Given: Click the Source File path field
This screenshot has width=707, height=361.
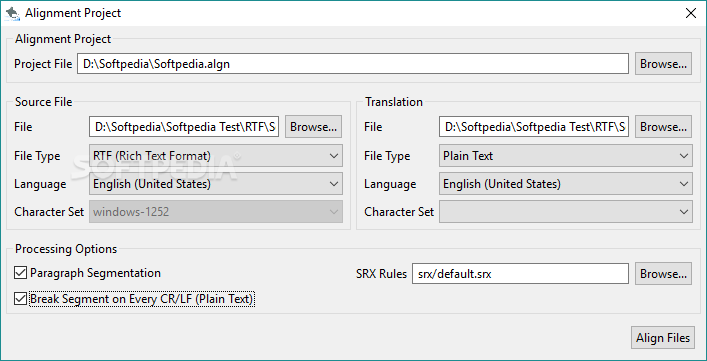Looking at the screenshot, I should point(184,127).
